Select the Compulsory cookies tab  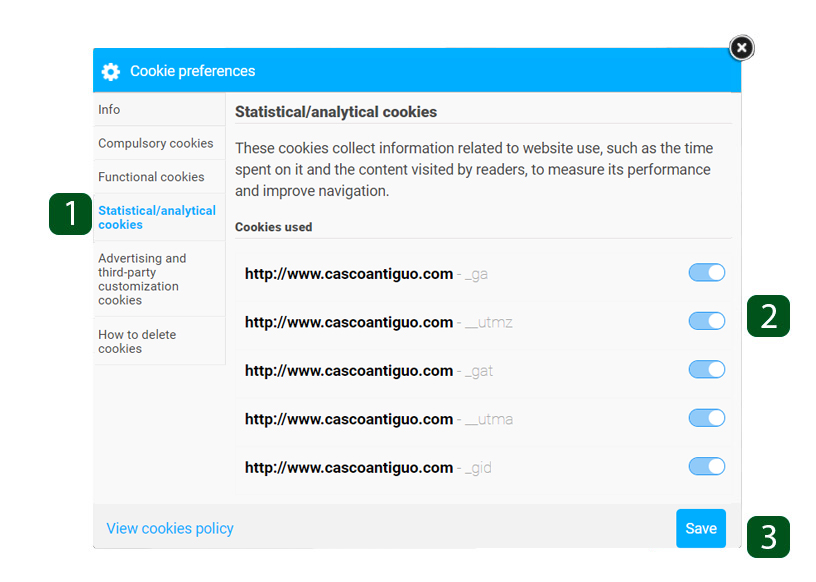point(159,143)
